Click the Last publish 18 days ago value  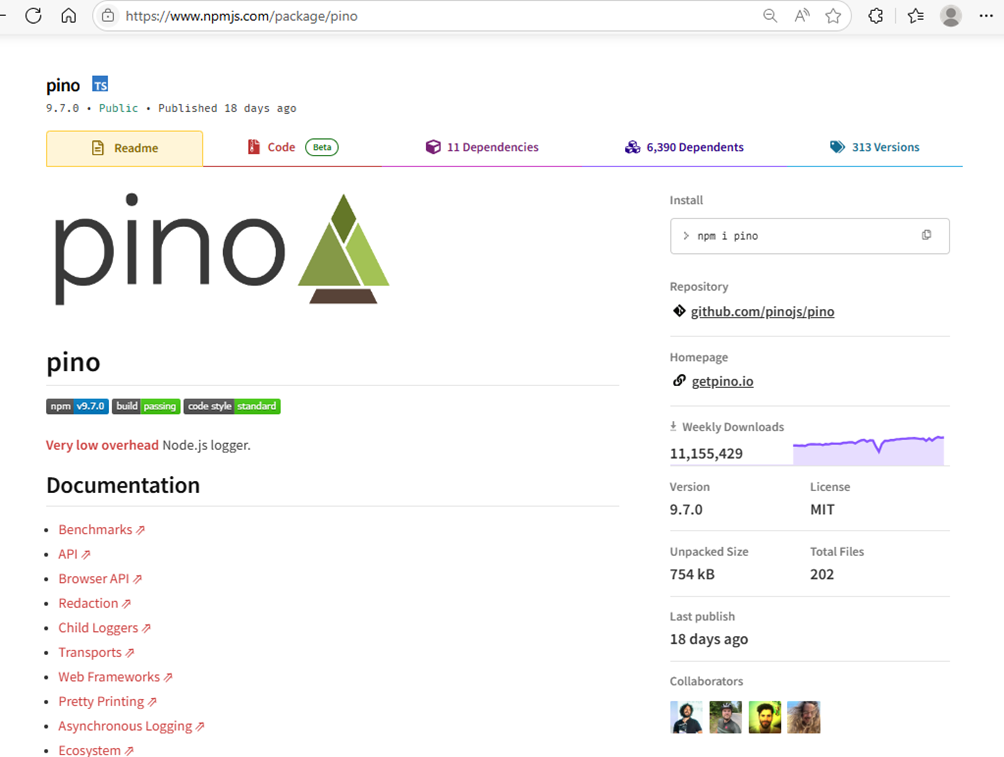pos(709,639)
